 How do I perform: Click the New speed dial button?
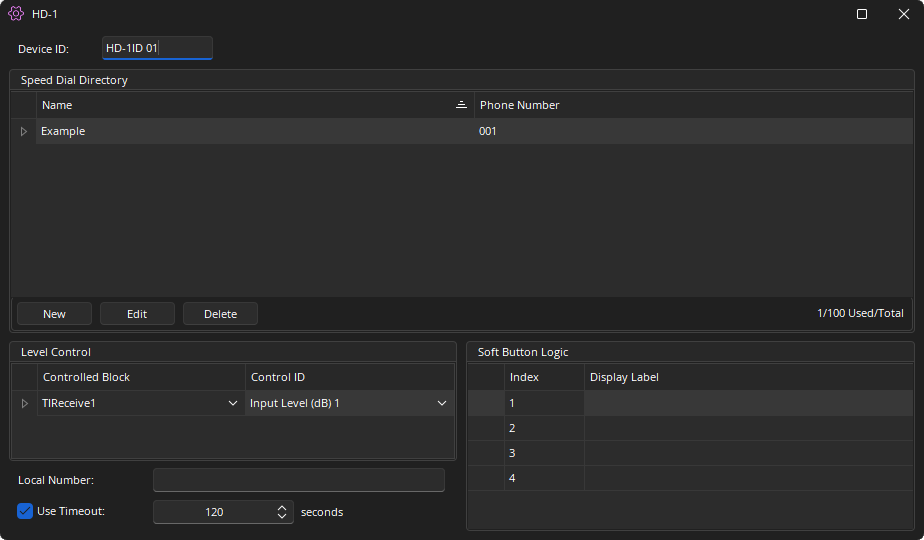pyautogui.click(x=54, y=314)
